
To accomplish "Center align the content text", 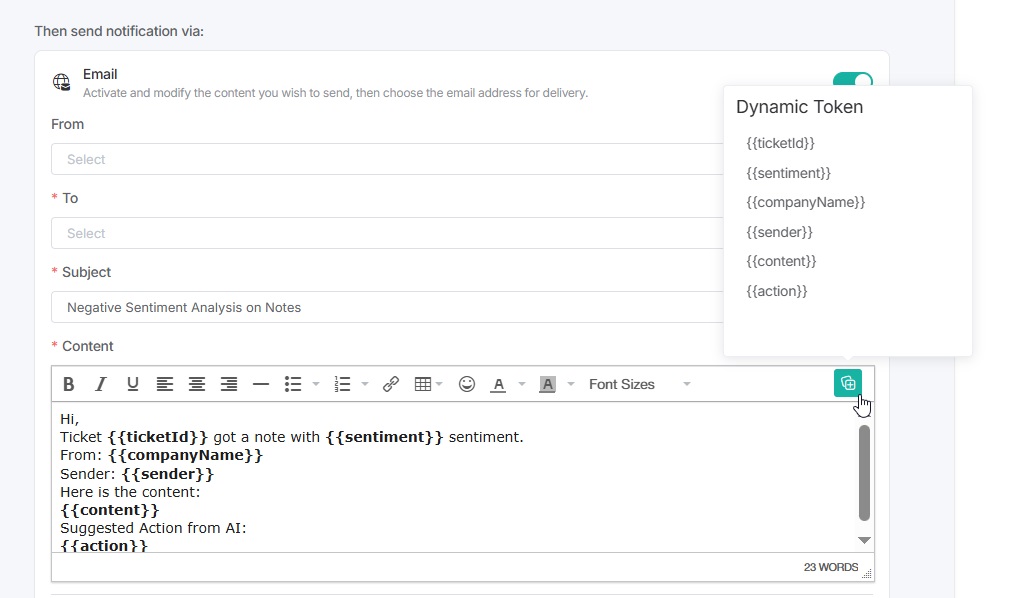I will point(197,384).
